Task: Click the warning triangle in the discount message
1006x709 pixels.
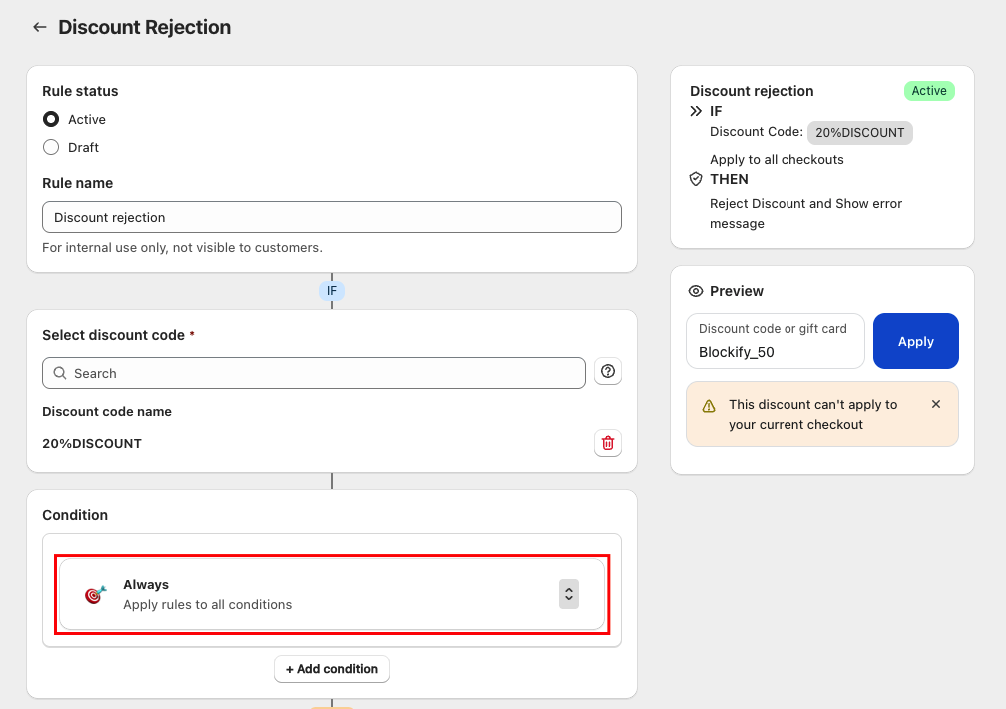Action: pos(709,404)
